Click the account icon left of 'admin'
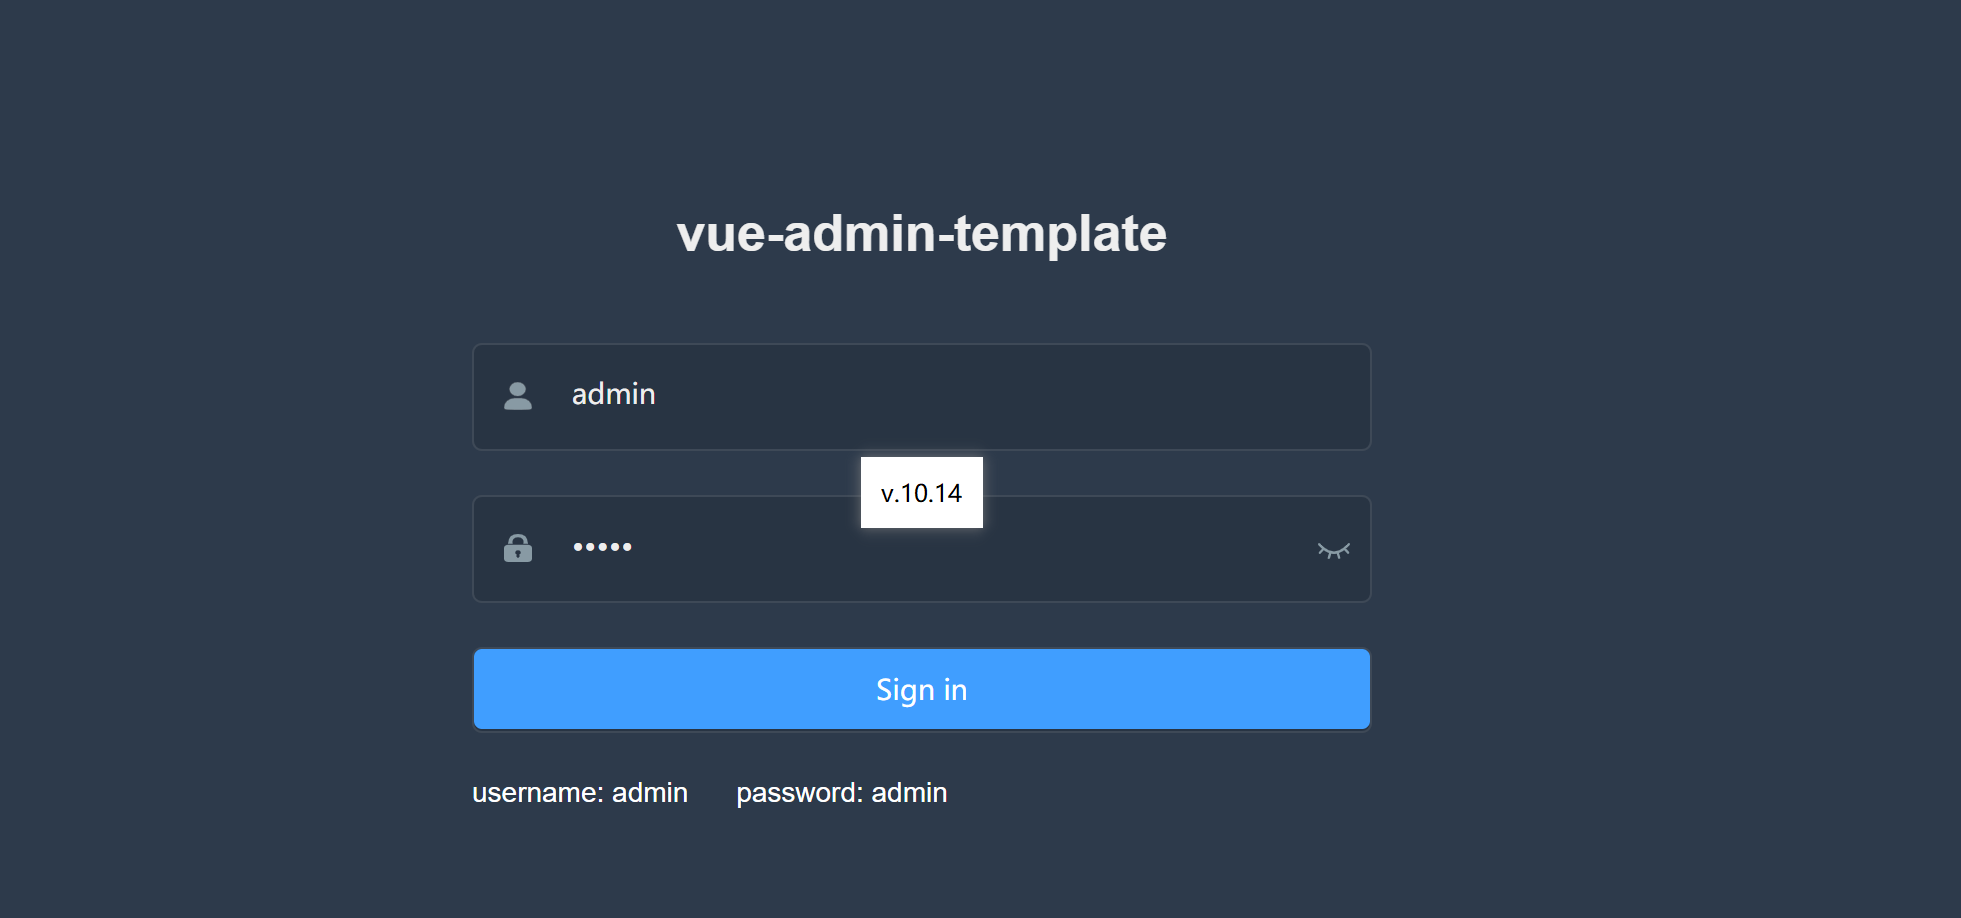This screenshot has width=1961, height=918. (x=519, y=397)
